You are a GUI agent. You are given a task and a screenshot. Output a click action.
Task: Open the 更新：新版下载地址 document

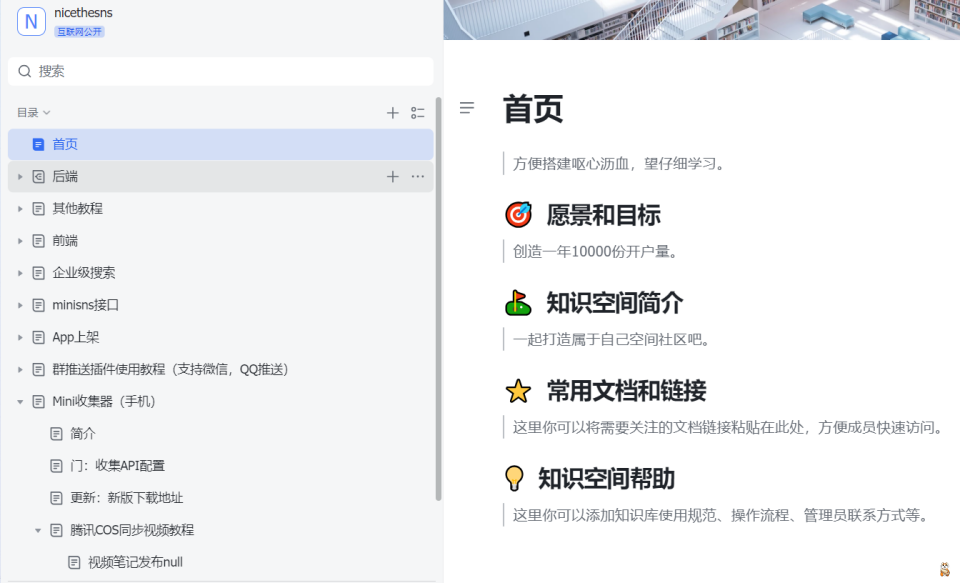click(126, 498)
